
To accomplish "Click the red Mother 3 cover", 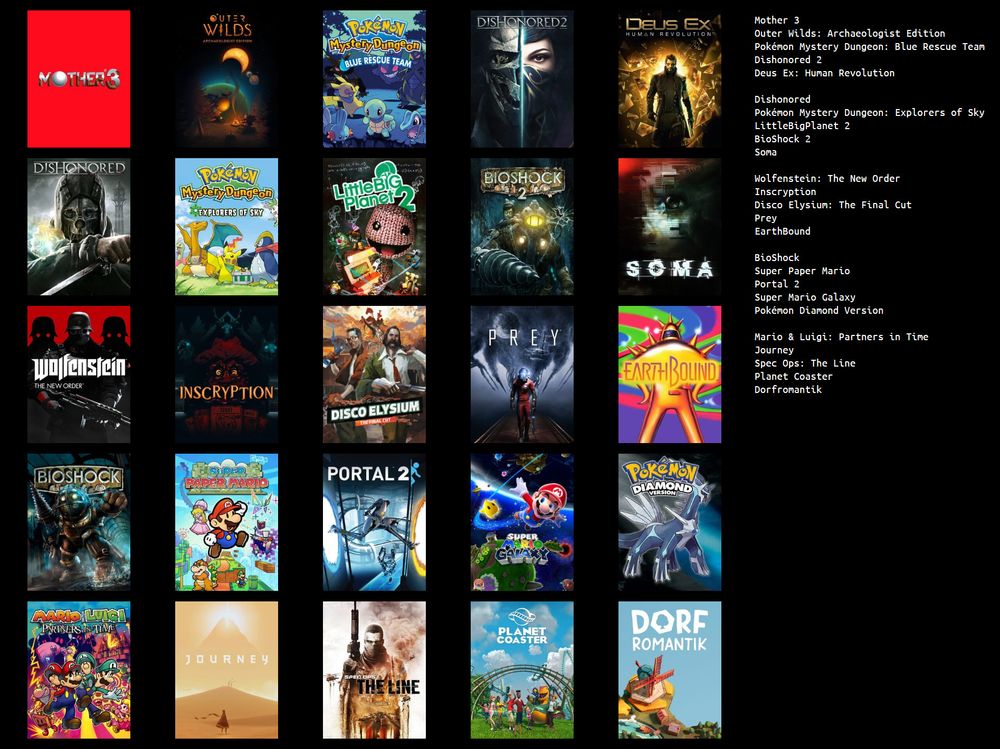I will (x=78, y=78).
